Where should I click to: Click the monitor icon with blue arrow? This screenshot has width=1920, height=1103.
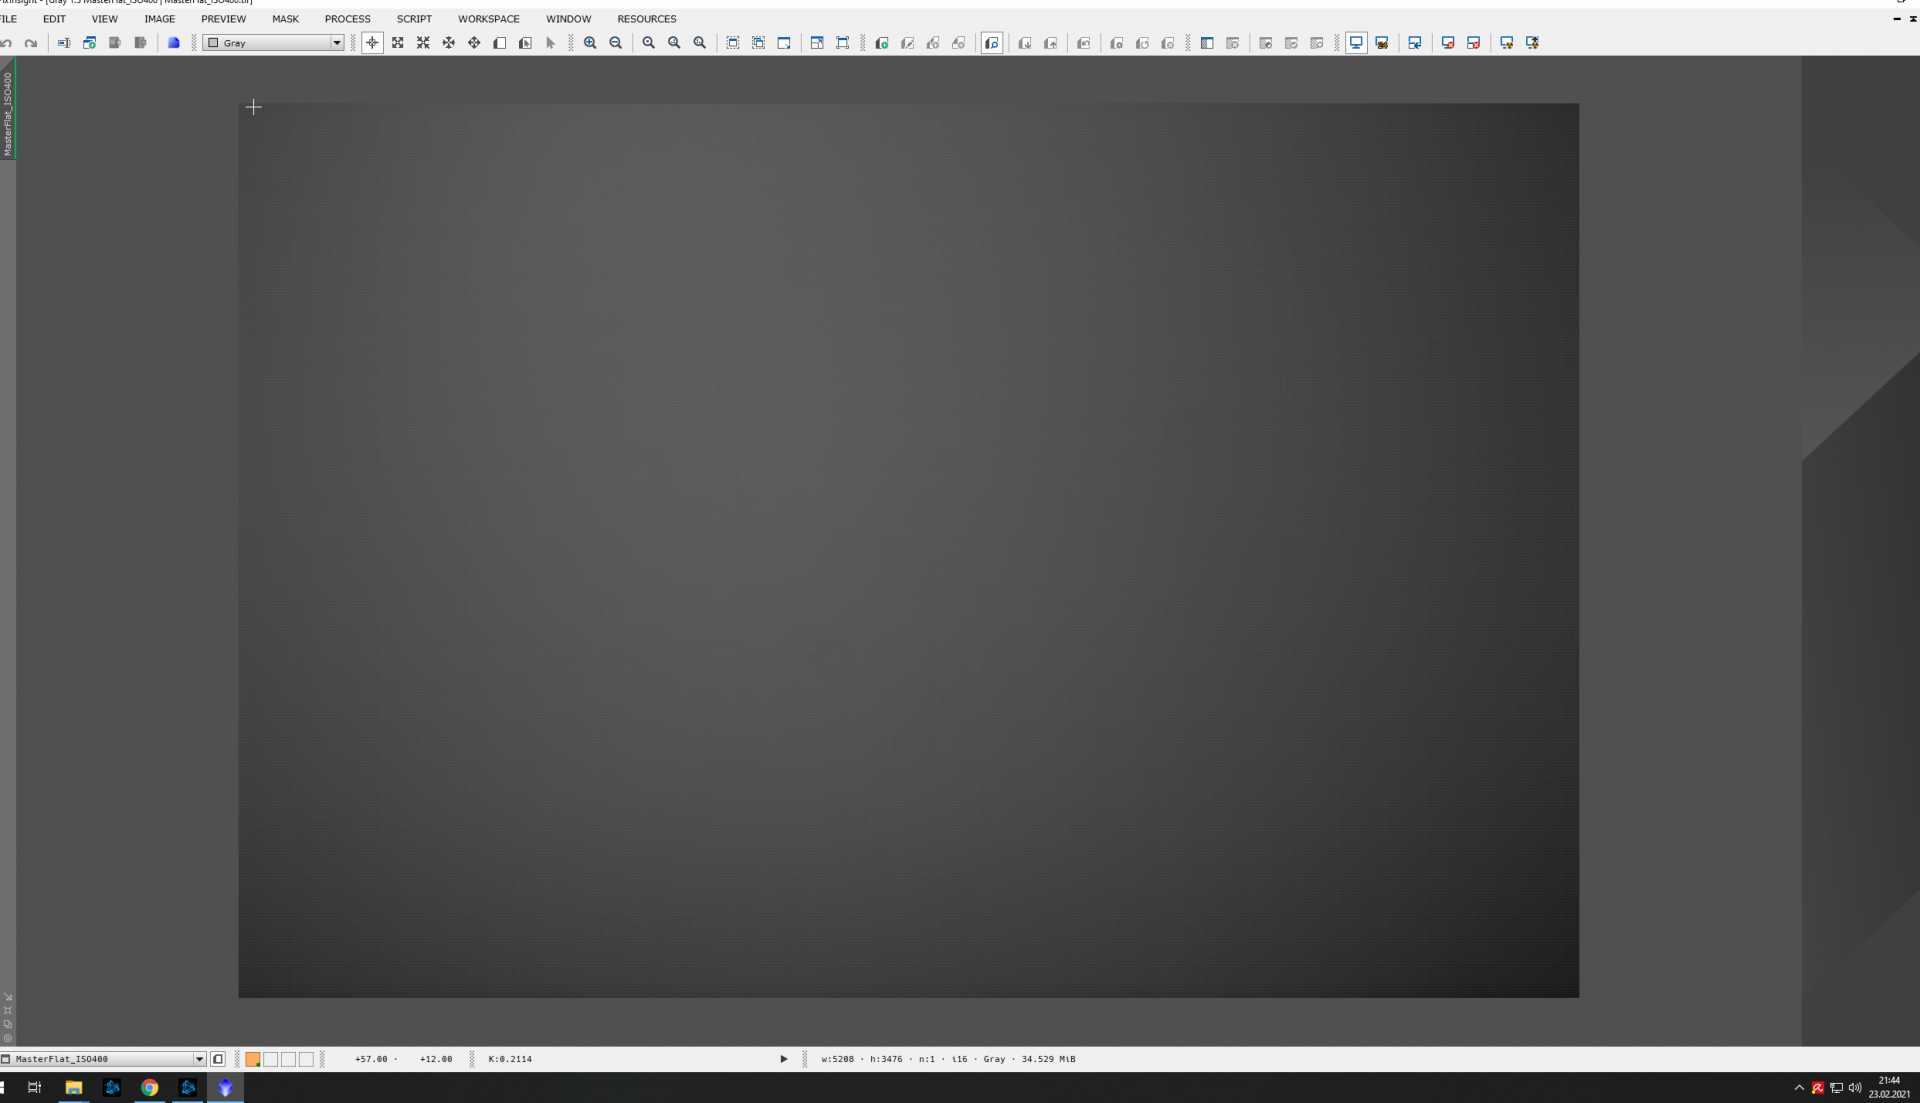1415,43
